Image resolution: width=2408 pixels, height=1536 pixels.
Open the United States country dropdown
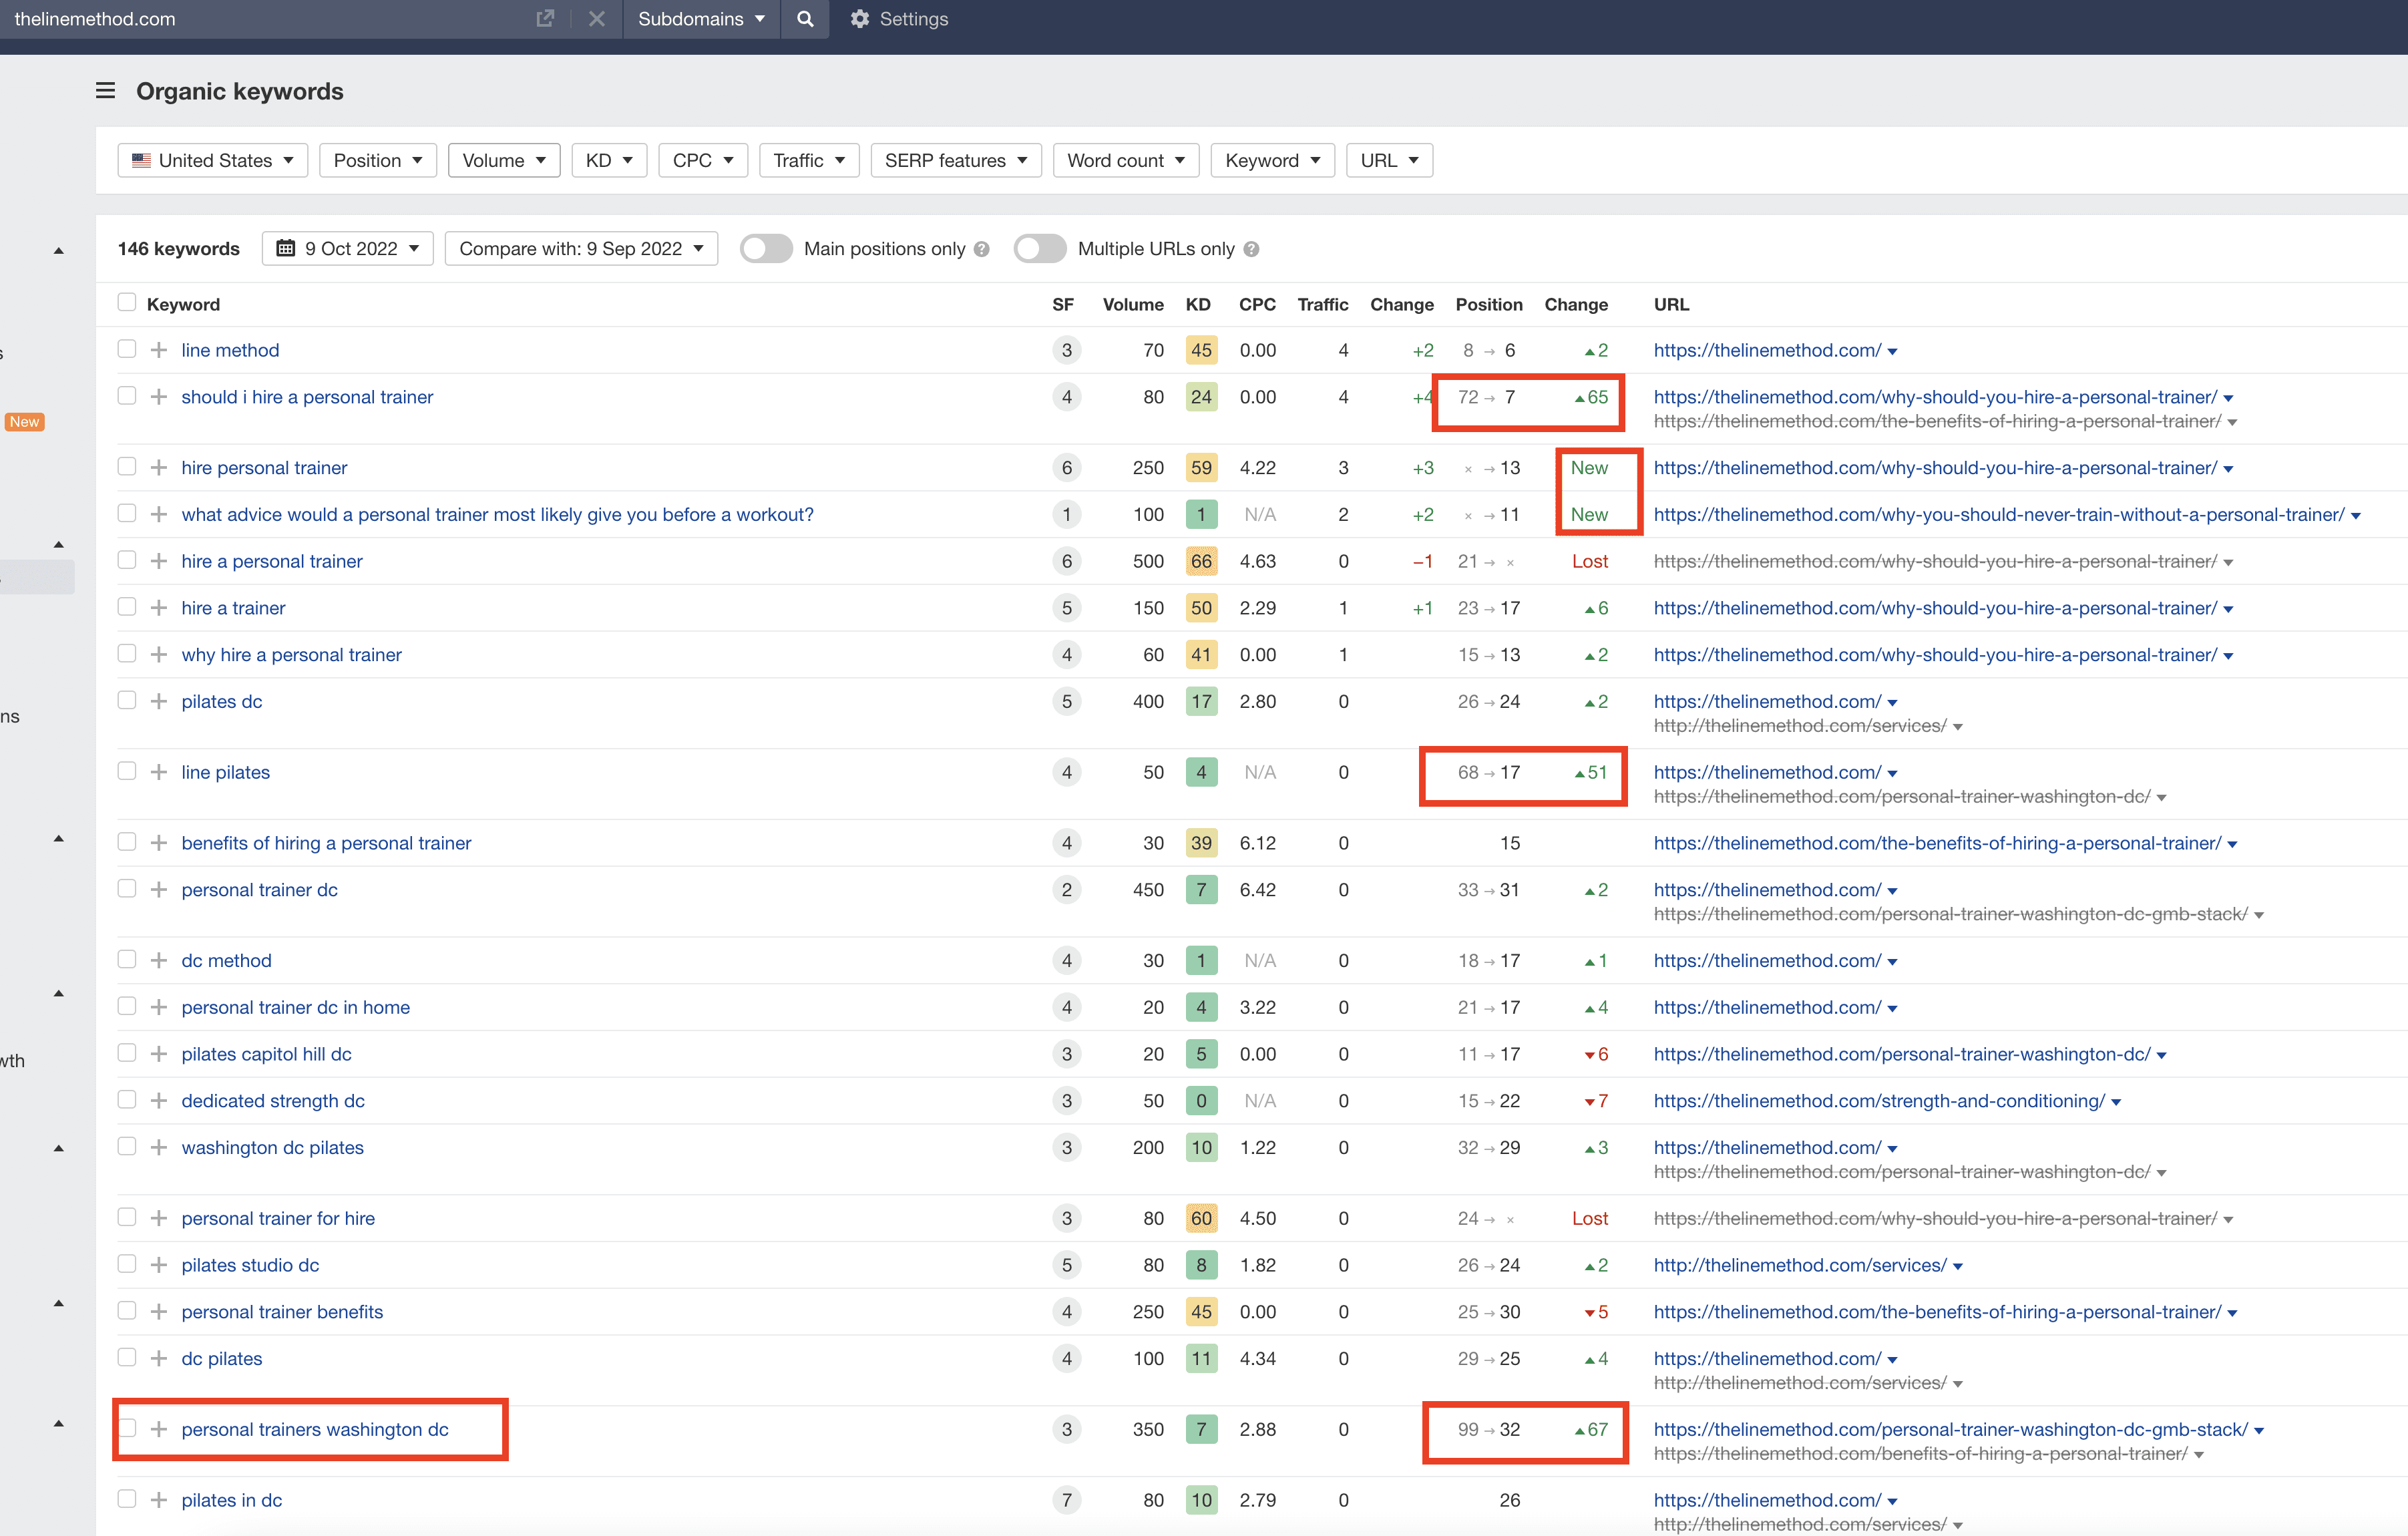click(213, 160)
